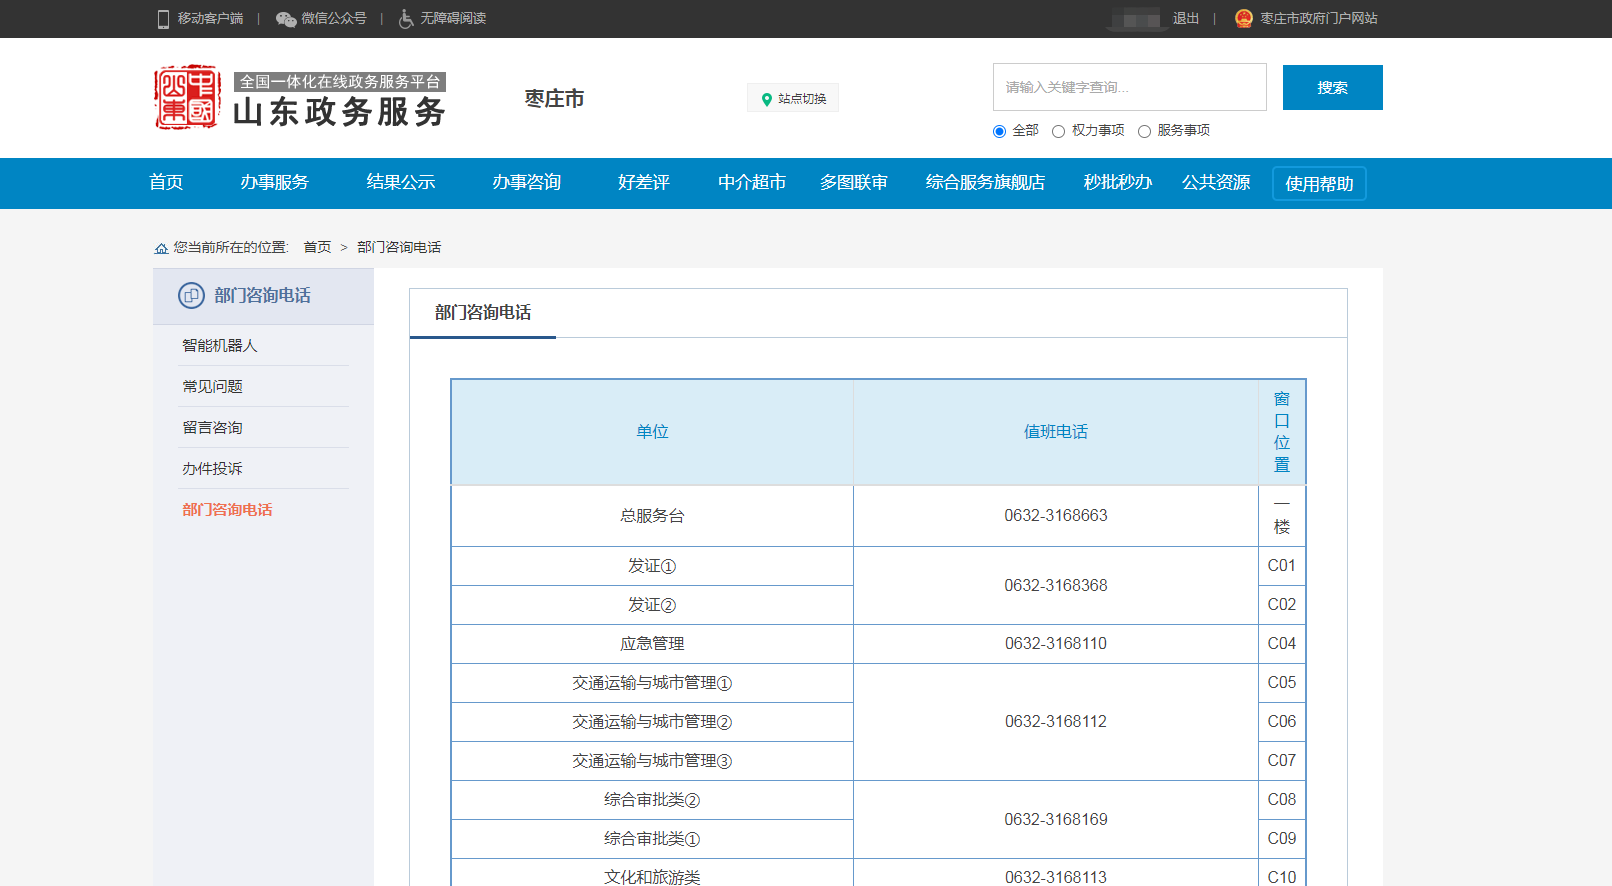The height and width of the screenshot is (886, 1612).
Task: Select the 全部 radio button
Action: coord(999,131)
